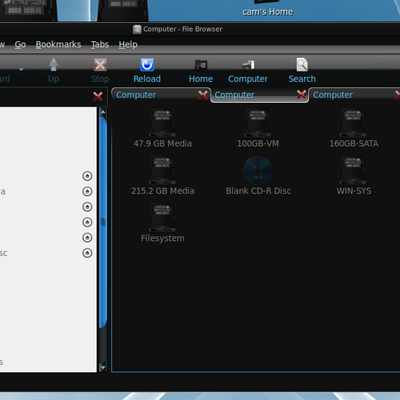Select the Blank CD-R Disc icon
This screenshot has width=400, height=400.
(258, 176)
